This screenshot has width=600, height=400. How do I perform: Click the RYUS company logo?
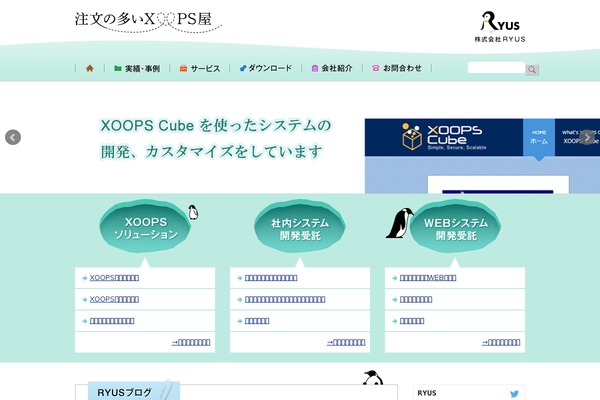[500, 26]
